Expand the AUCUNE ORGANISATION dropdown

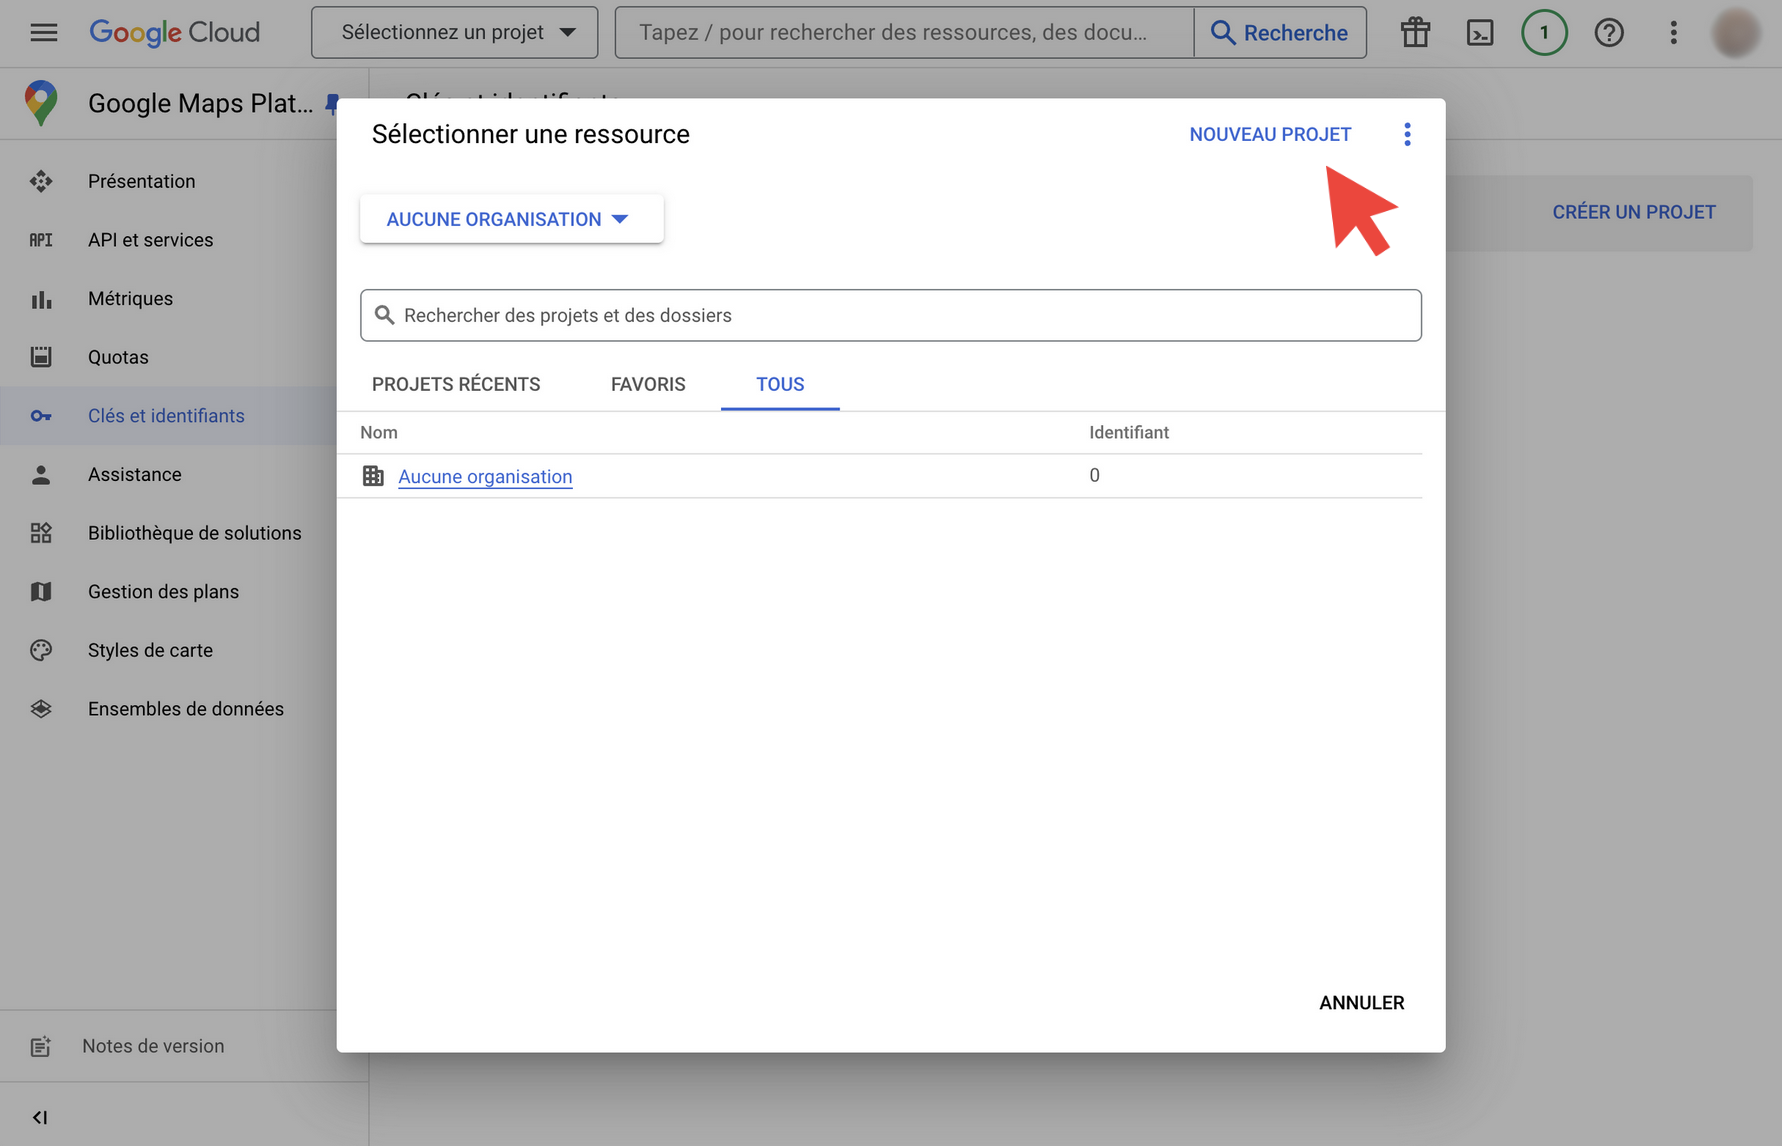coord(511,219)
